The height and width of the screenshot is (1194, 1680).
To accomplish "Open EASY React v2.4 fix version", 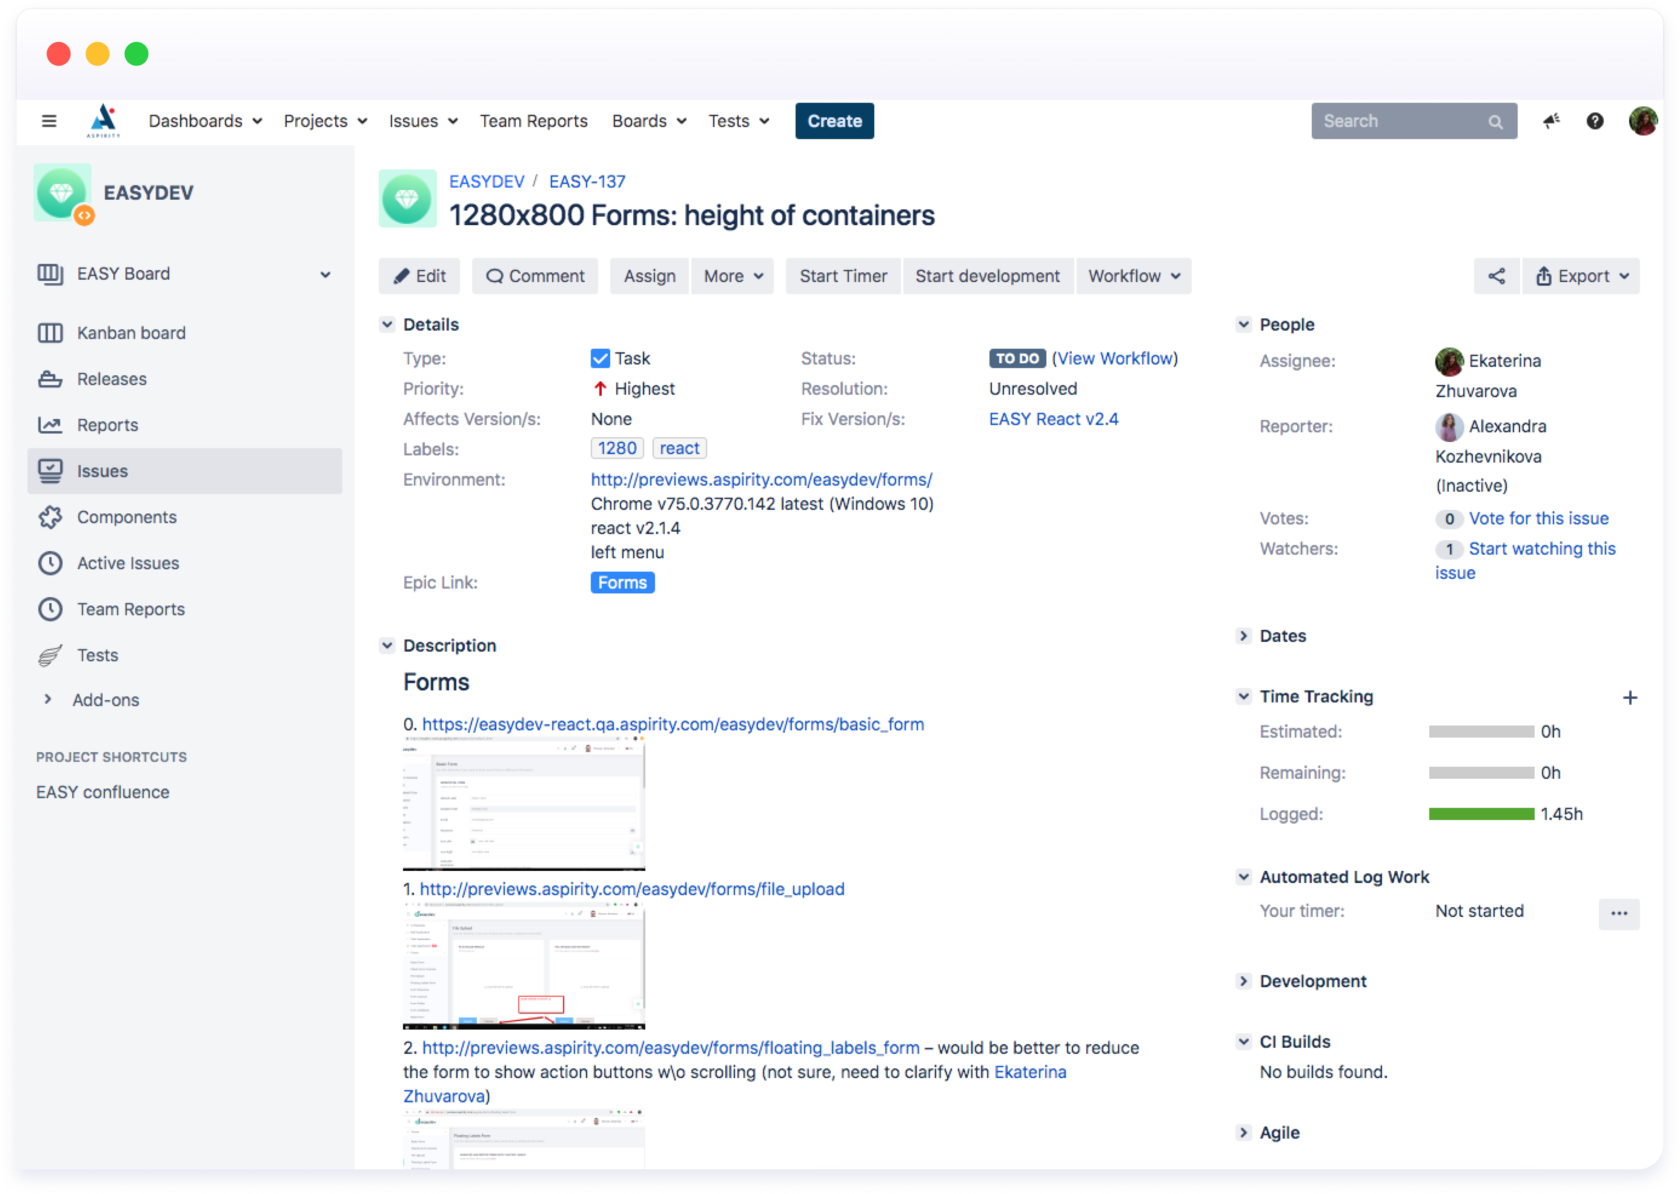I will click(x=1054, y=419).
